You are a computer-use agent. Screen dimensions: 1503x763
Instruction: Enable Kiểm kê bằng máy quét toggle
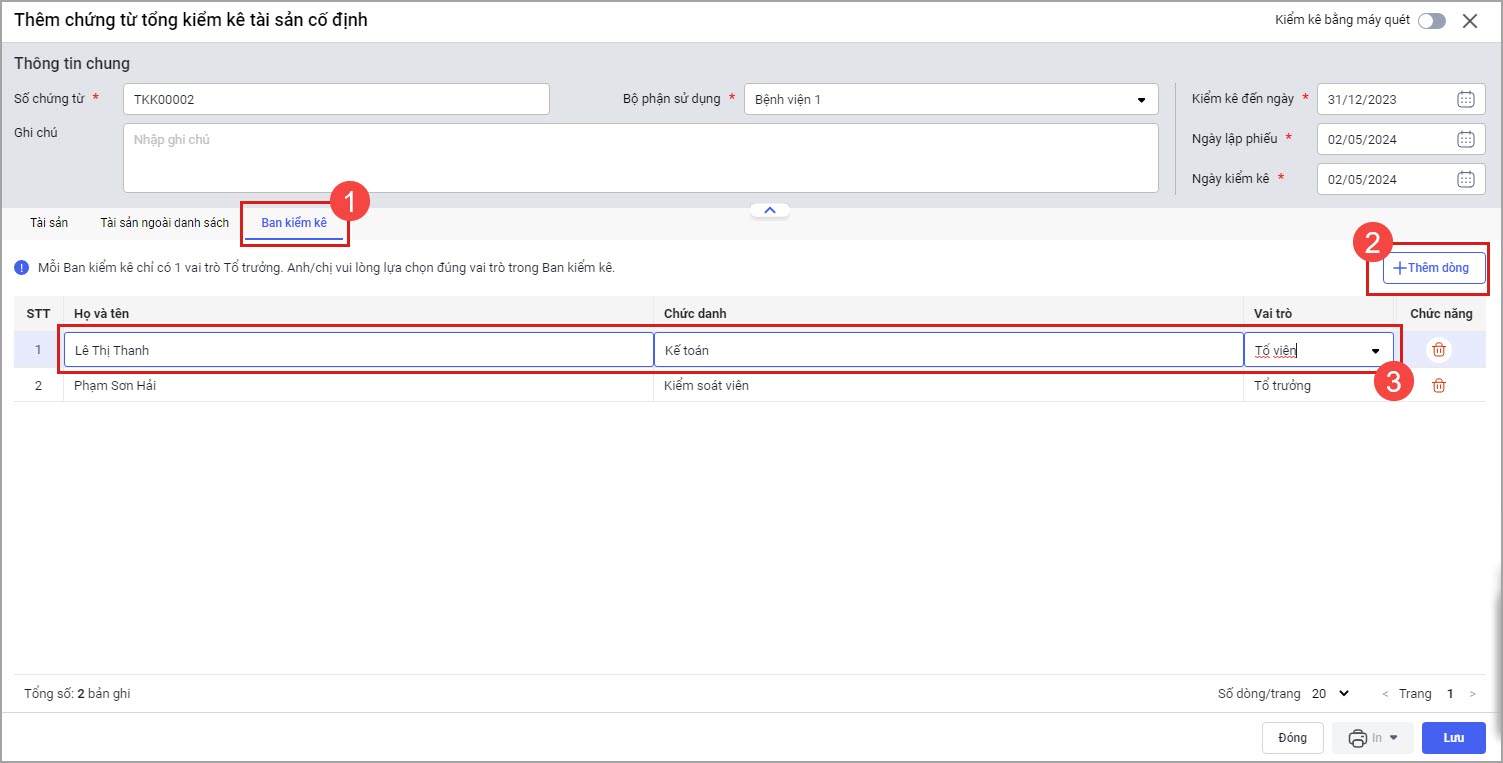click(1431, 21)
